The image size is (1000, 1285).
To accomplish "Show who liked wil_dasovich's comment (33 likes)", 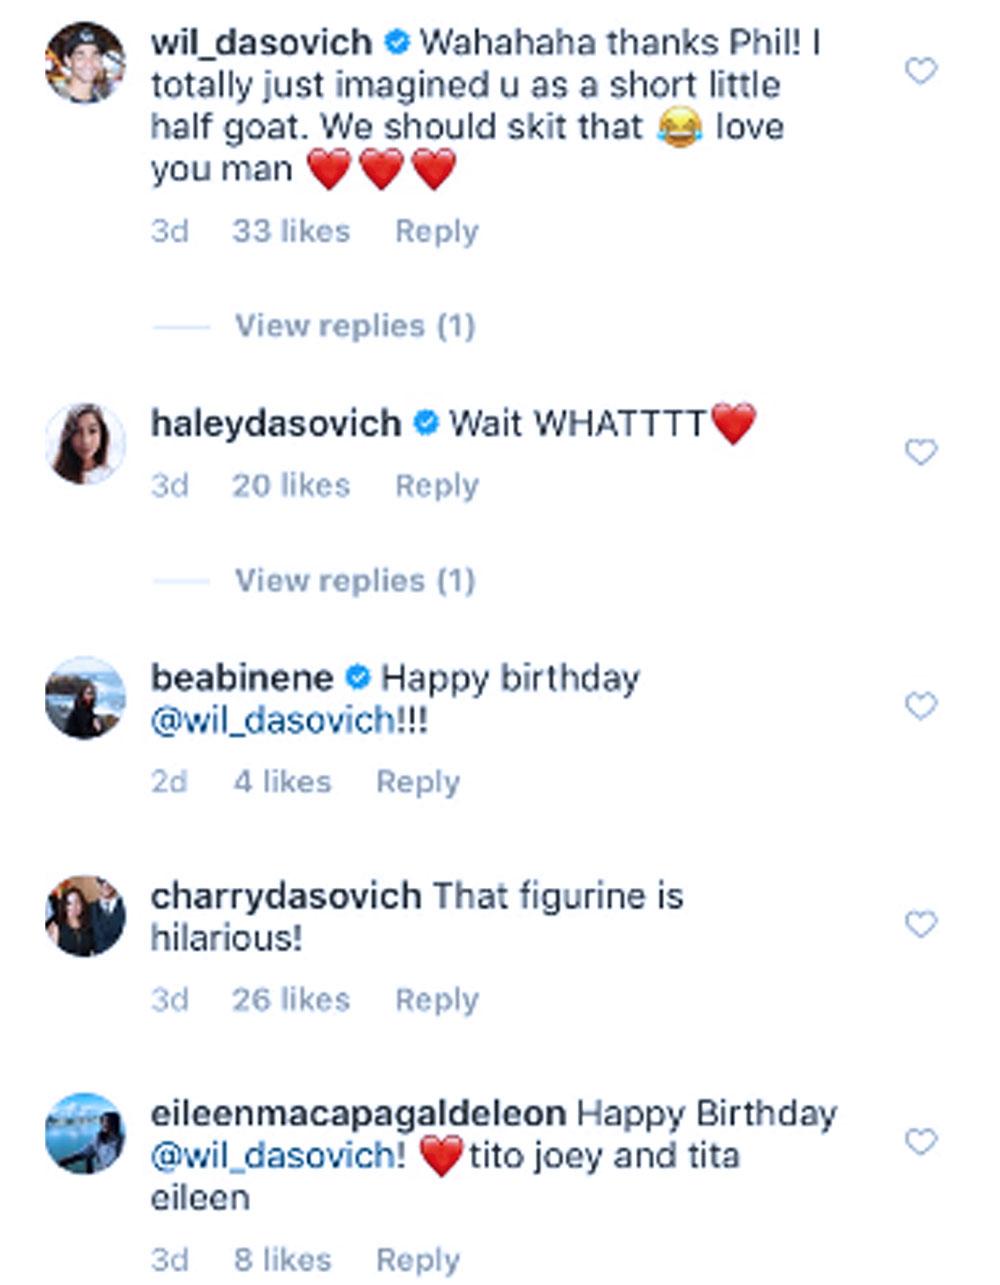I will click(291, 231).
